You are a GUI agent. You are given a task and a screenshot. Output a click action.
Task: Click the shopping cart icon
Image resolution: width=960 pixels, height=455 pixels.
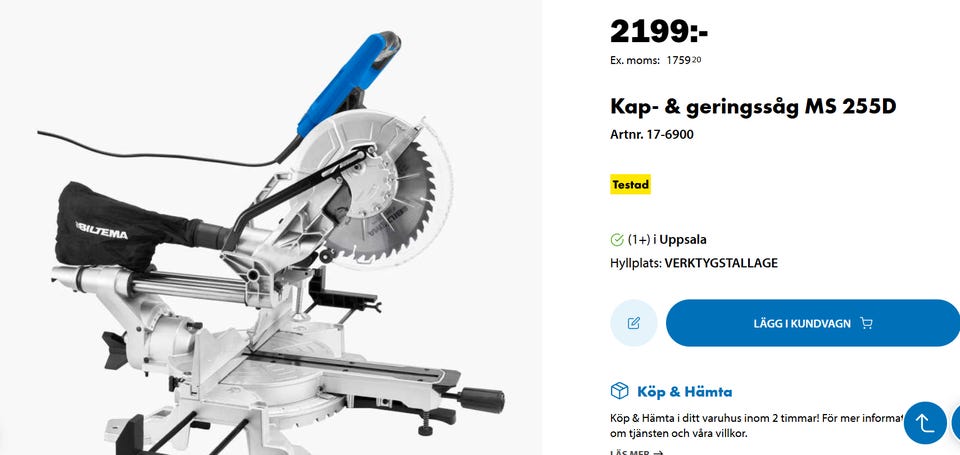point(866,323)
